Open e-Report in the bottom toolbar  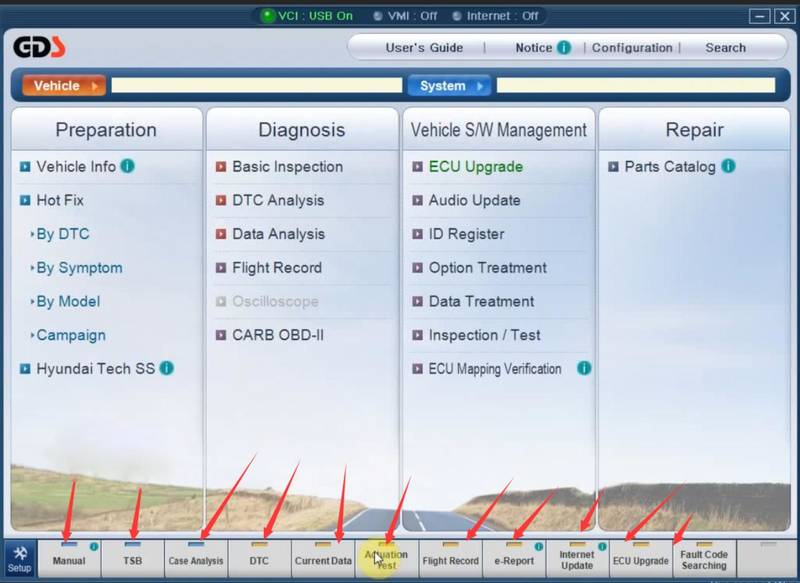(x=514, y=559)
